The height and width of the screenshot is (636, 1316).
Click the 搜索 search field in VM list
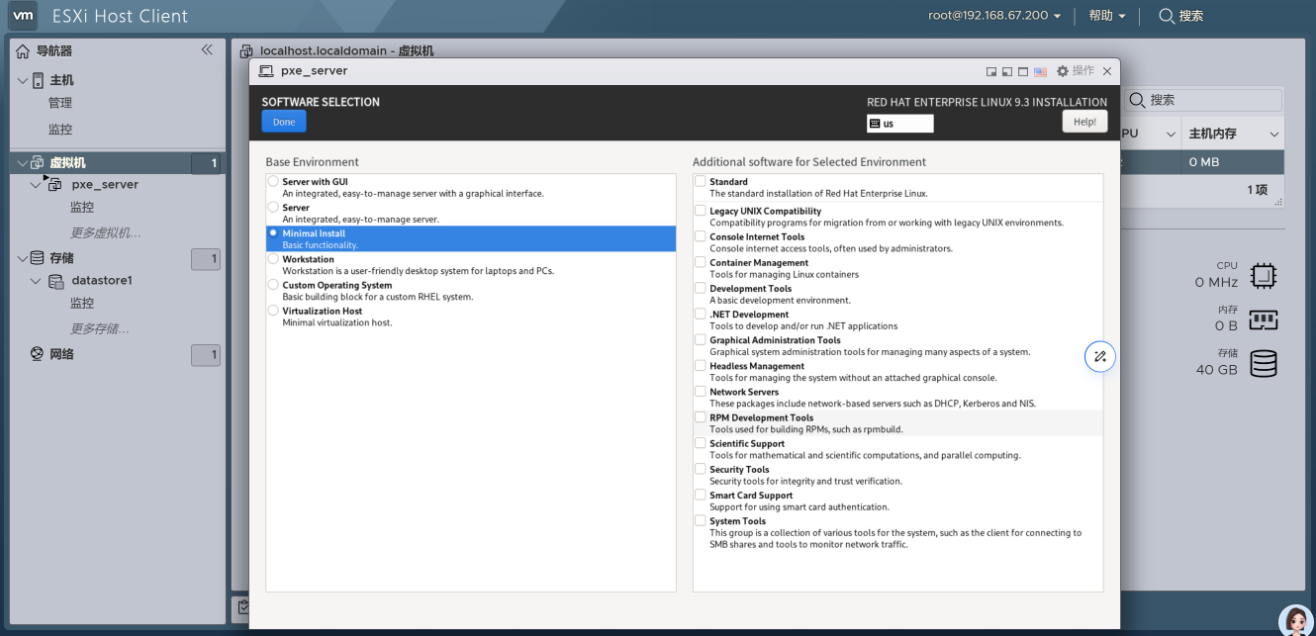point(1203,100)
